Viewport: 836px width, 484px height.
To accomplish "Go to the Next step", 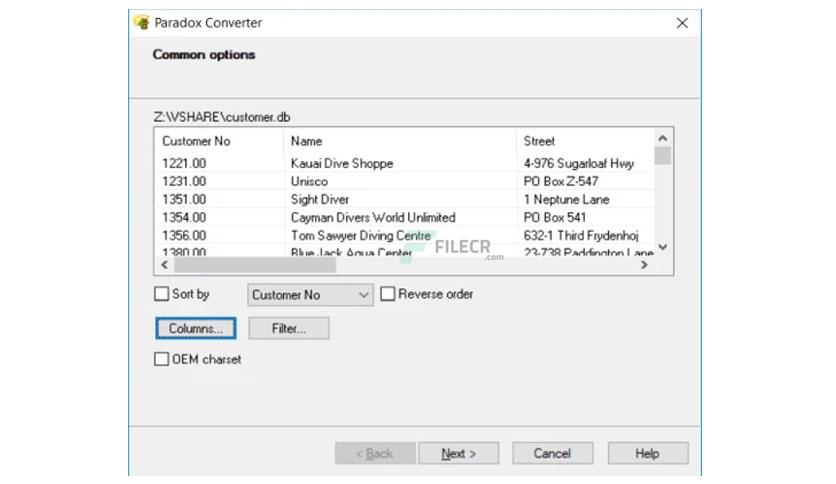I will pos(459,453).
